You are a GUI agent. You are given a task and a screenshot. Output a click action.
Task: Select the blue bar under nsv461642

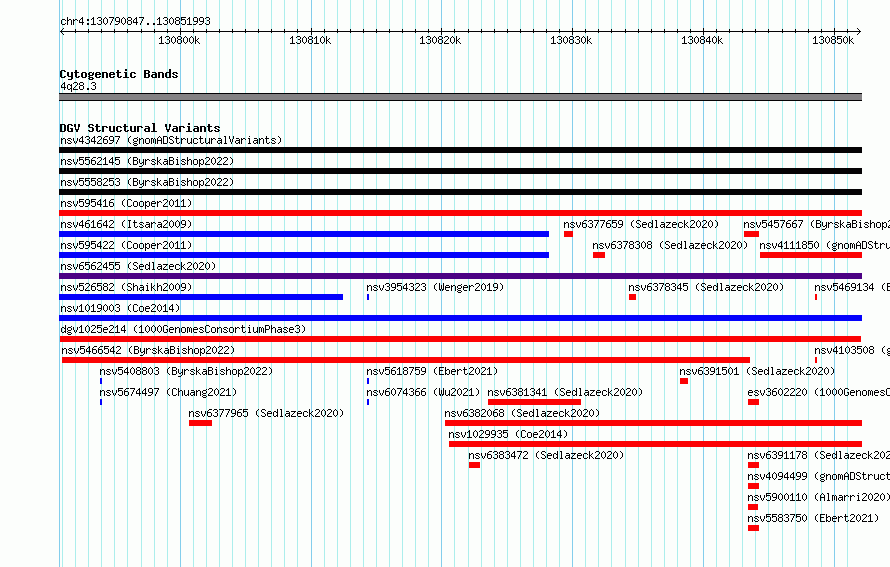pos(304,234)
